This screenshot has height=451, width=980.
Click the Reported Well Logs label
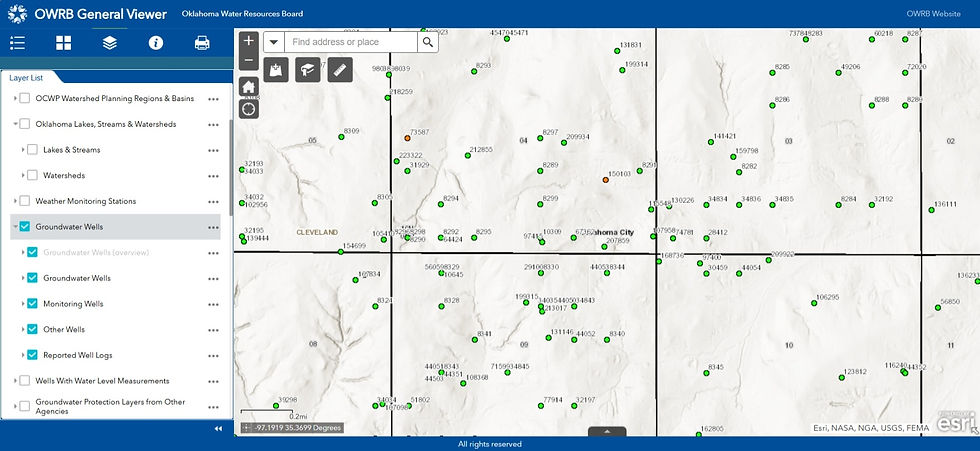78,355
